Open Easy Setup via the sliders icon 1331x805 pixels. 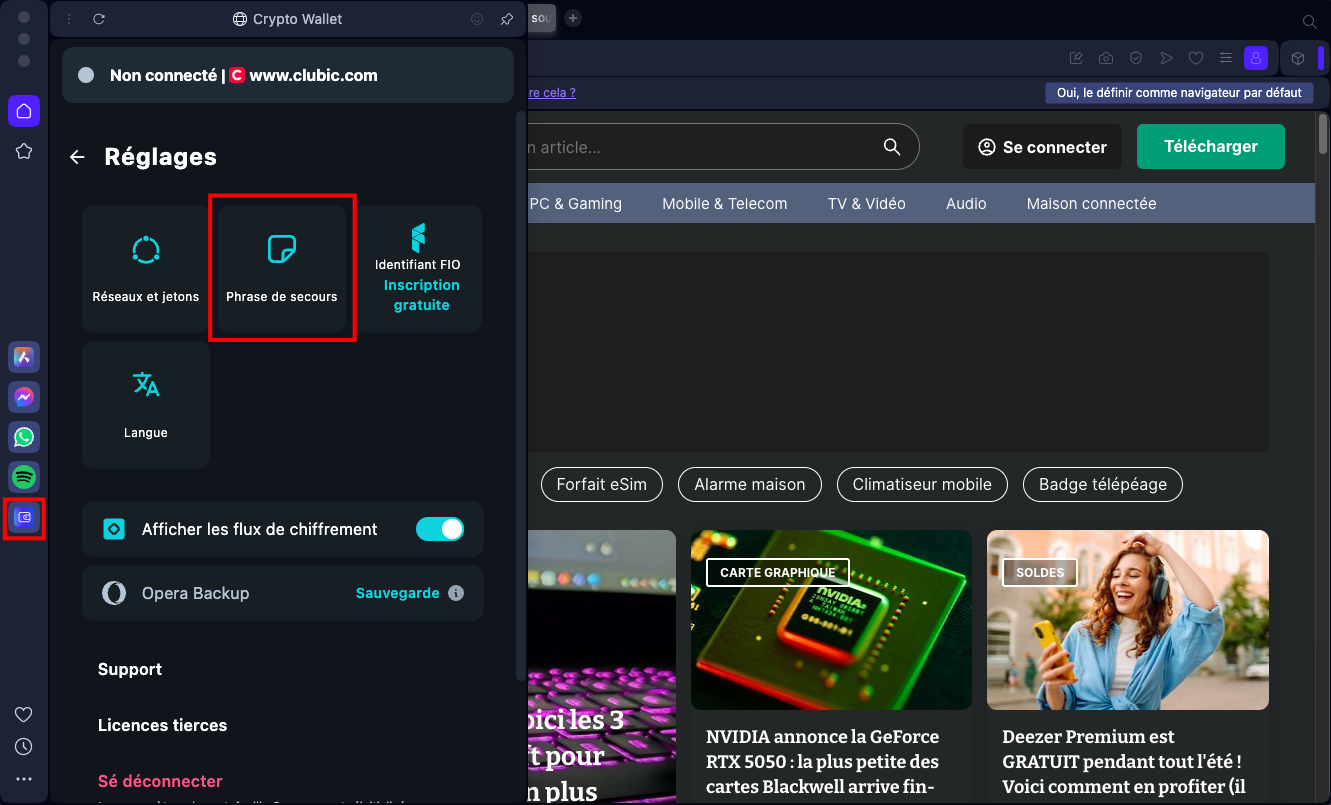tap(1226, 58)
